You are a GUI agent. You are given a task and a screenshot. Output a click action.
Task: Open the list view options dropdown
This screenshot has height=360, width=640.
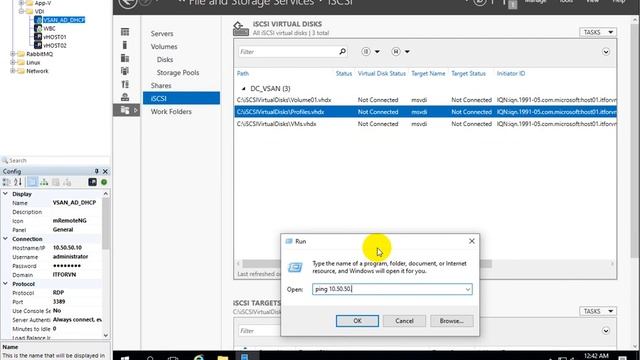coord(370,51)
